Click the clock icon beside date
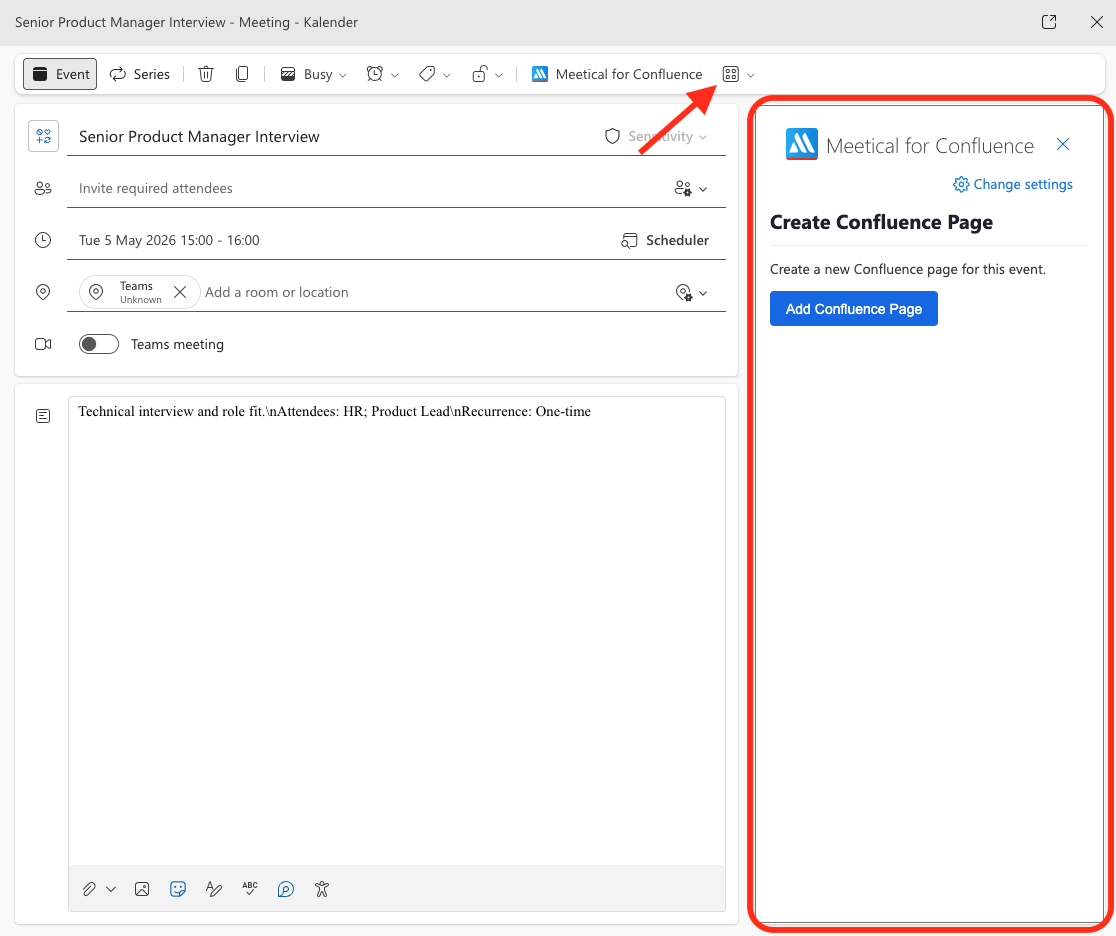Screen dimensions: 1116x936 43,241
